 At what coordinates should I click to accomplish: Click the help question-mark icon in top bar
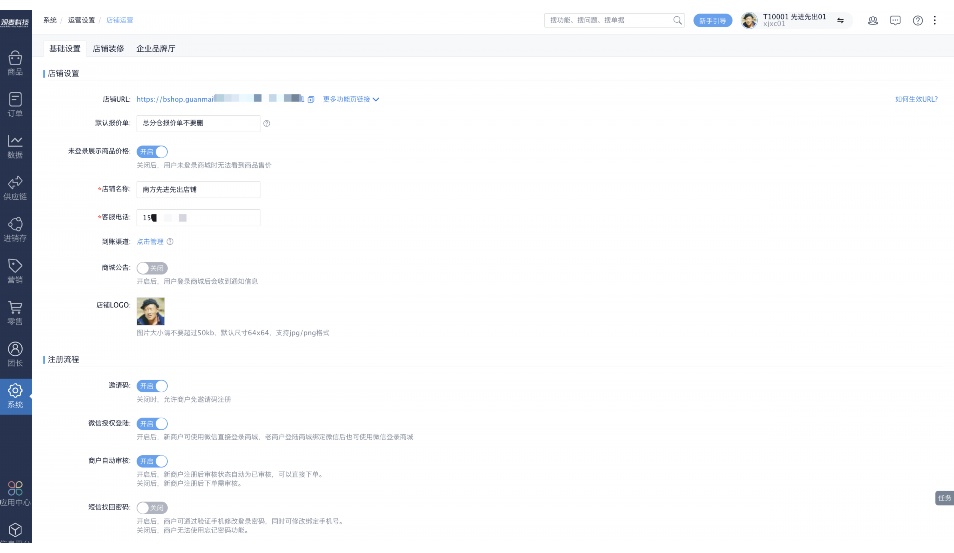(x=917, y=20)
